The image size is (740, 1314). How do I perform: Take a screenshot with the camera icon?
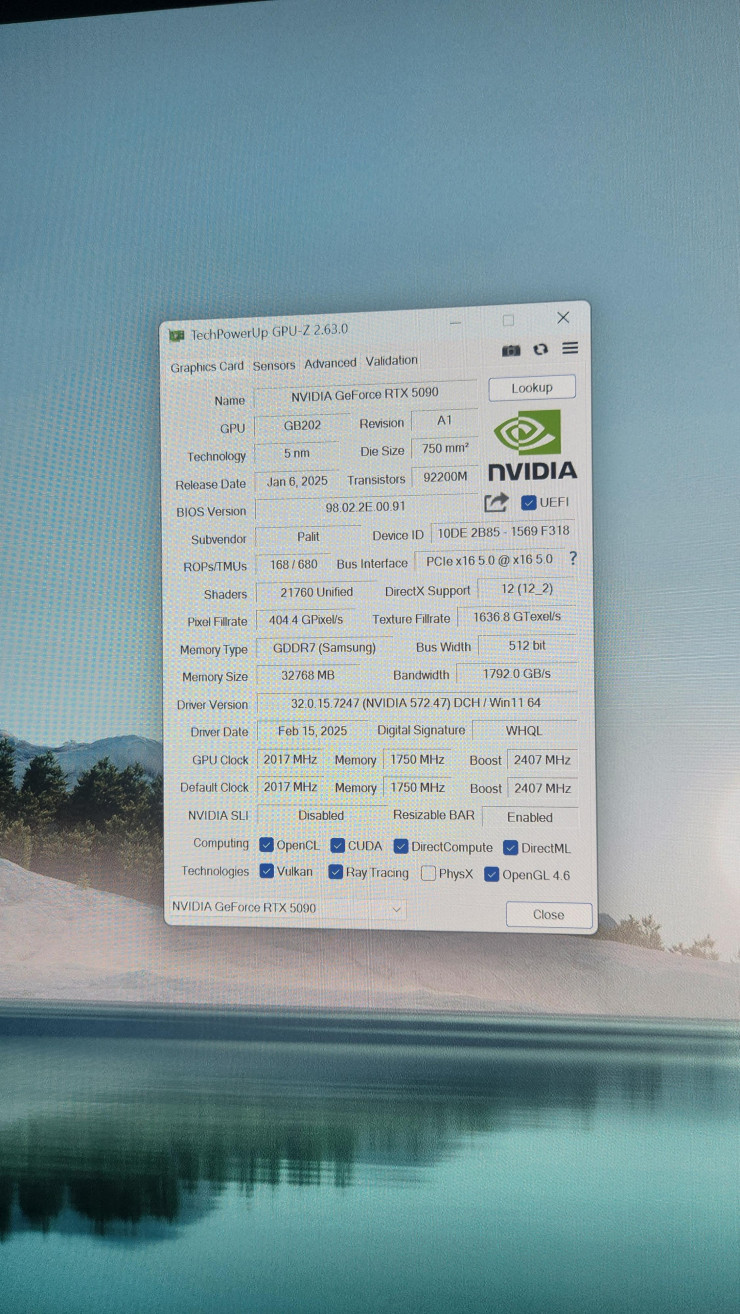511,351
